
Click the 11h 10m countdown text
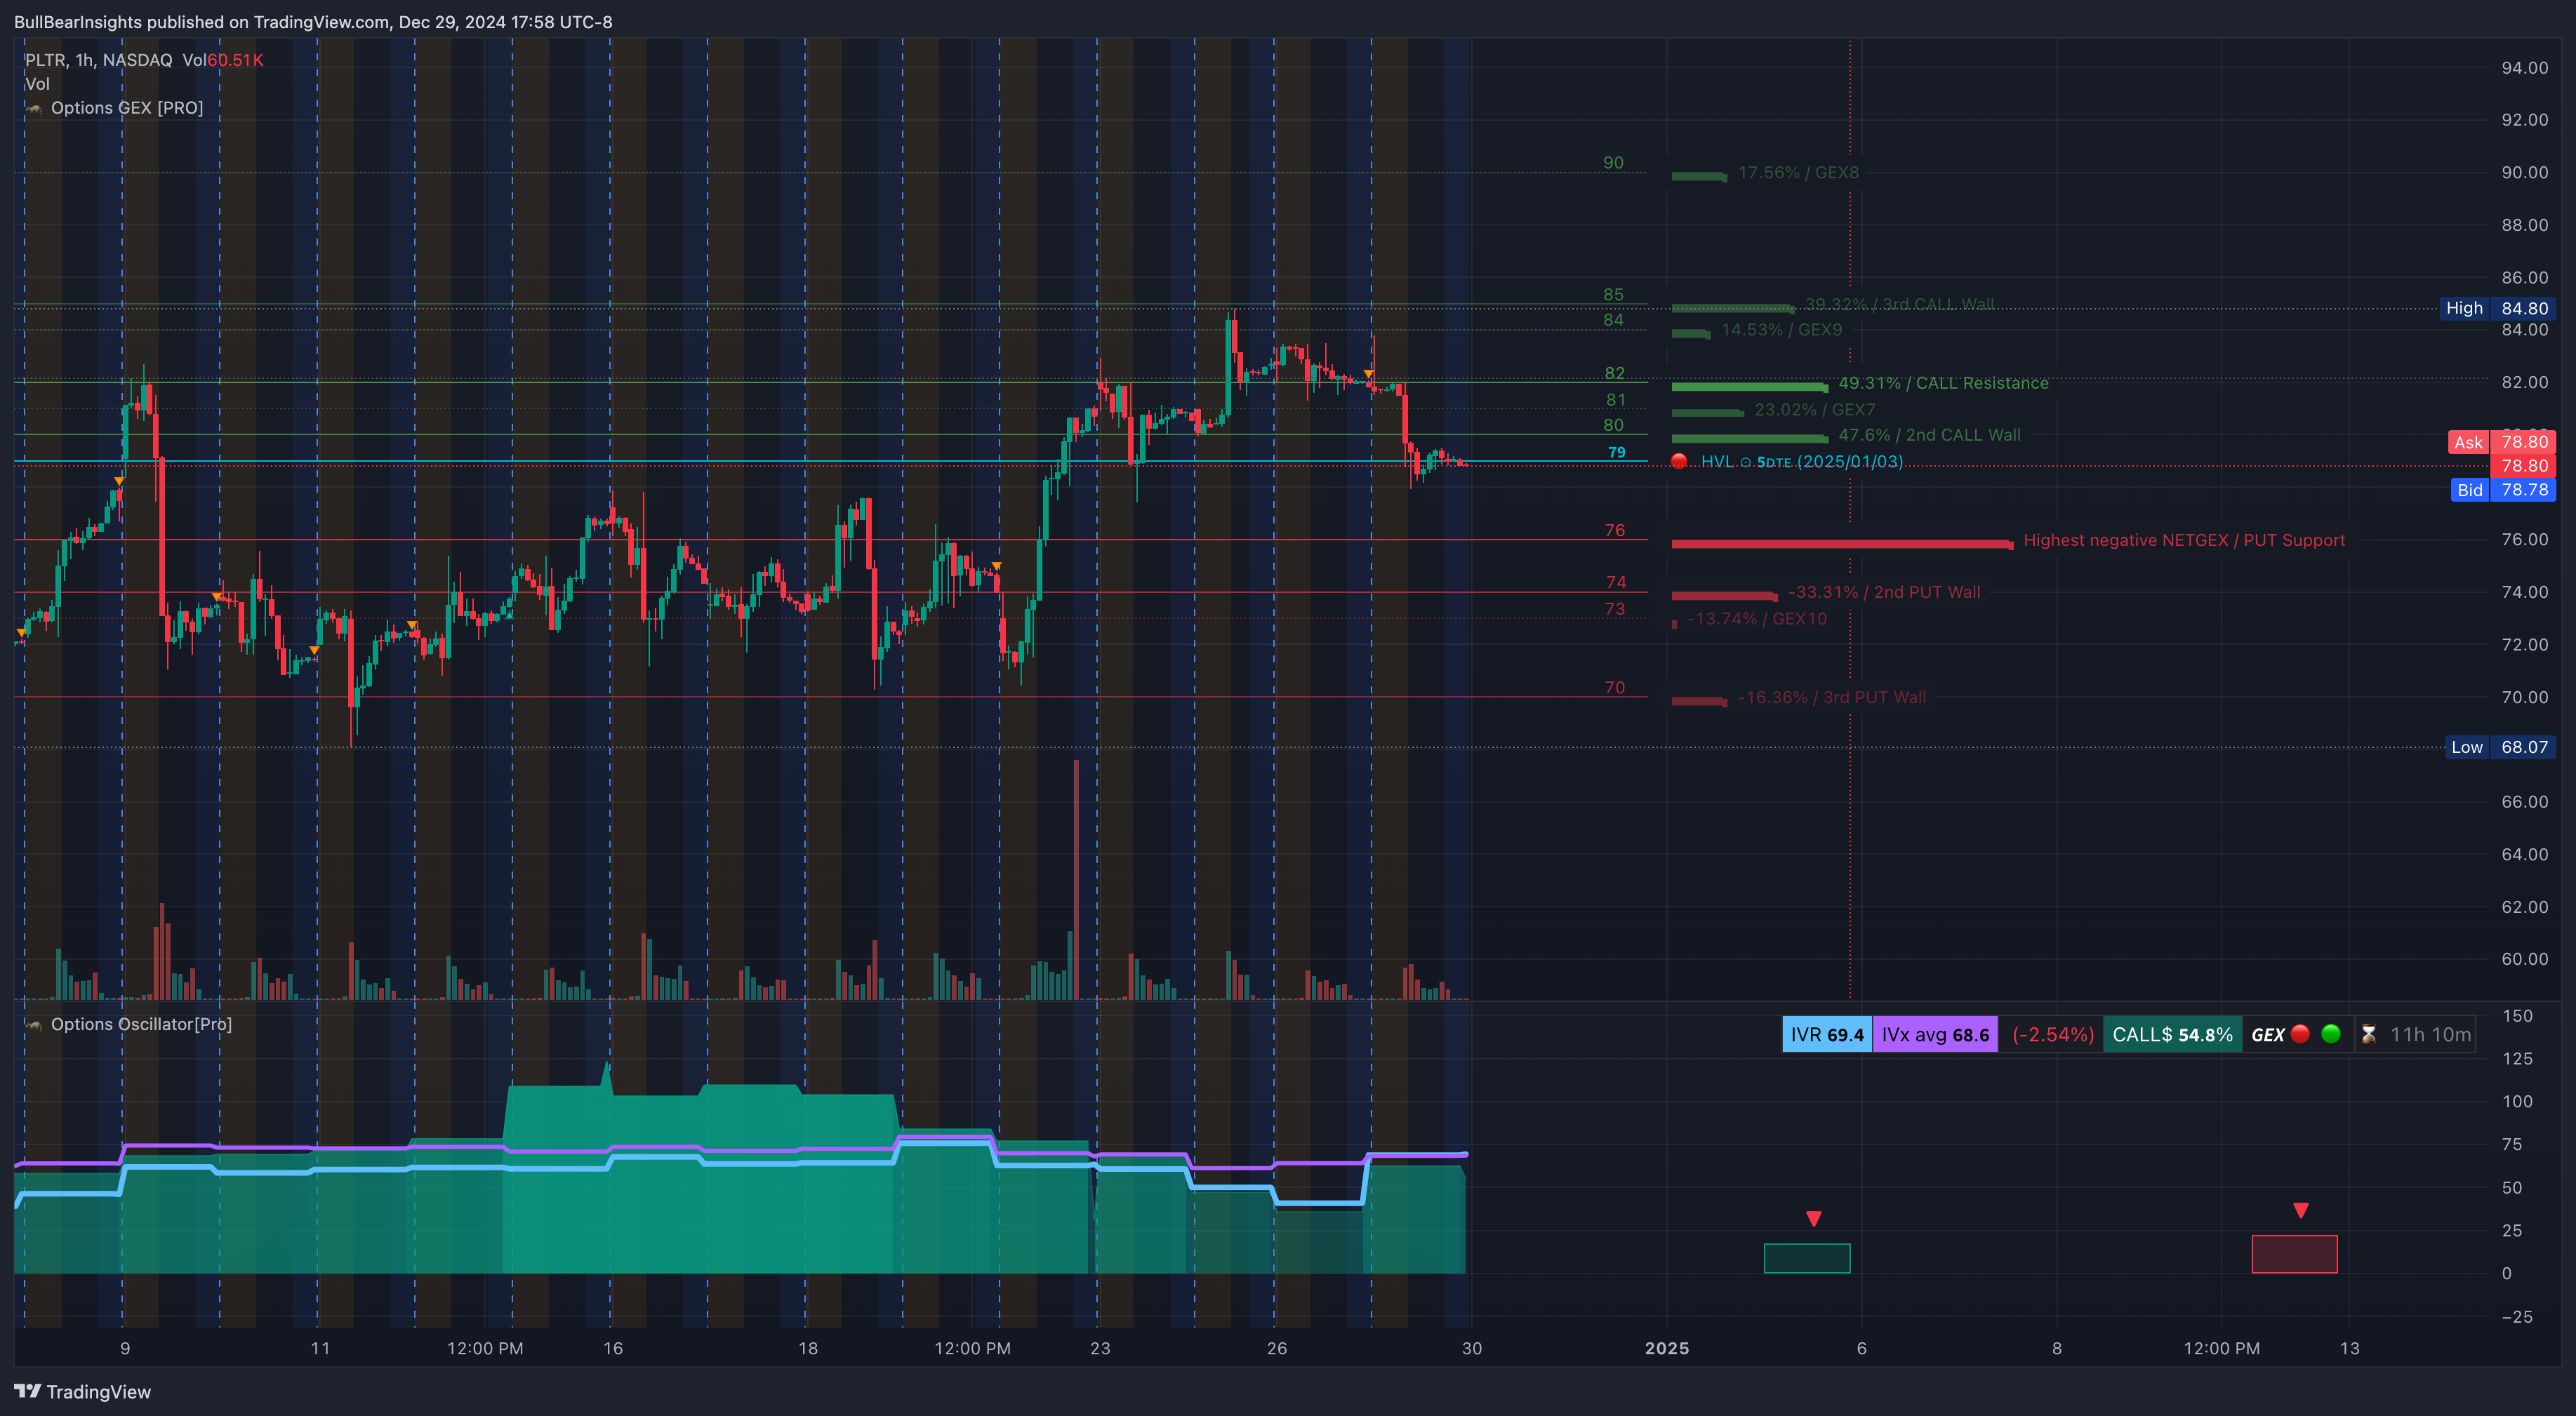tap(2430, 1035)
